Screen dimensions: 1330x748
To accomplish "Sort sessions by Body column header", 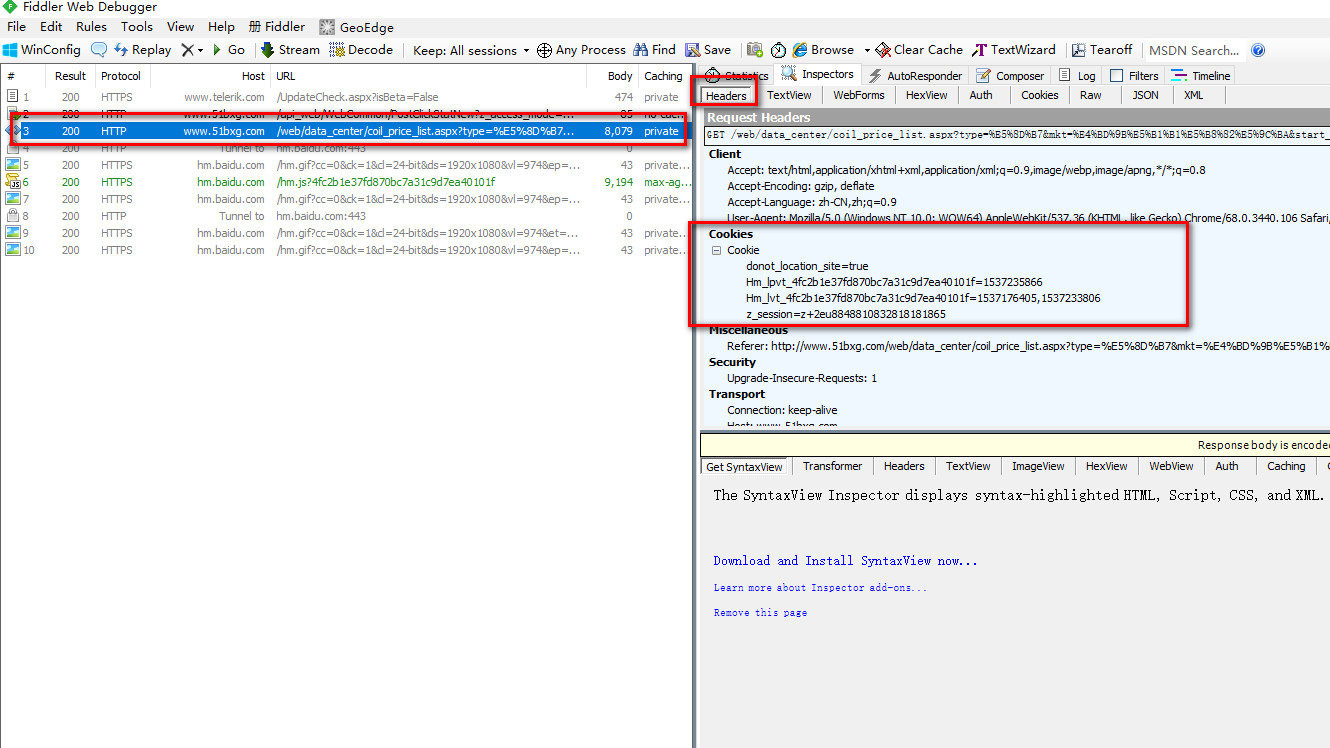I will pos(610,76).
